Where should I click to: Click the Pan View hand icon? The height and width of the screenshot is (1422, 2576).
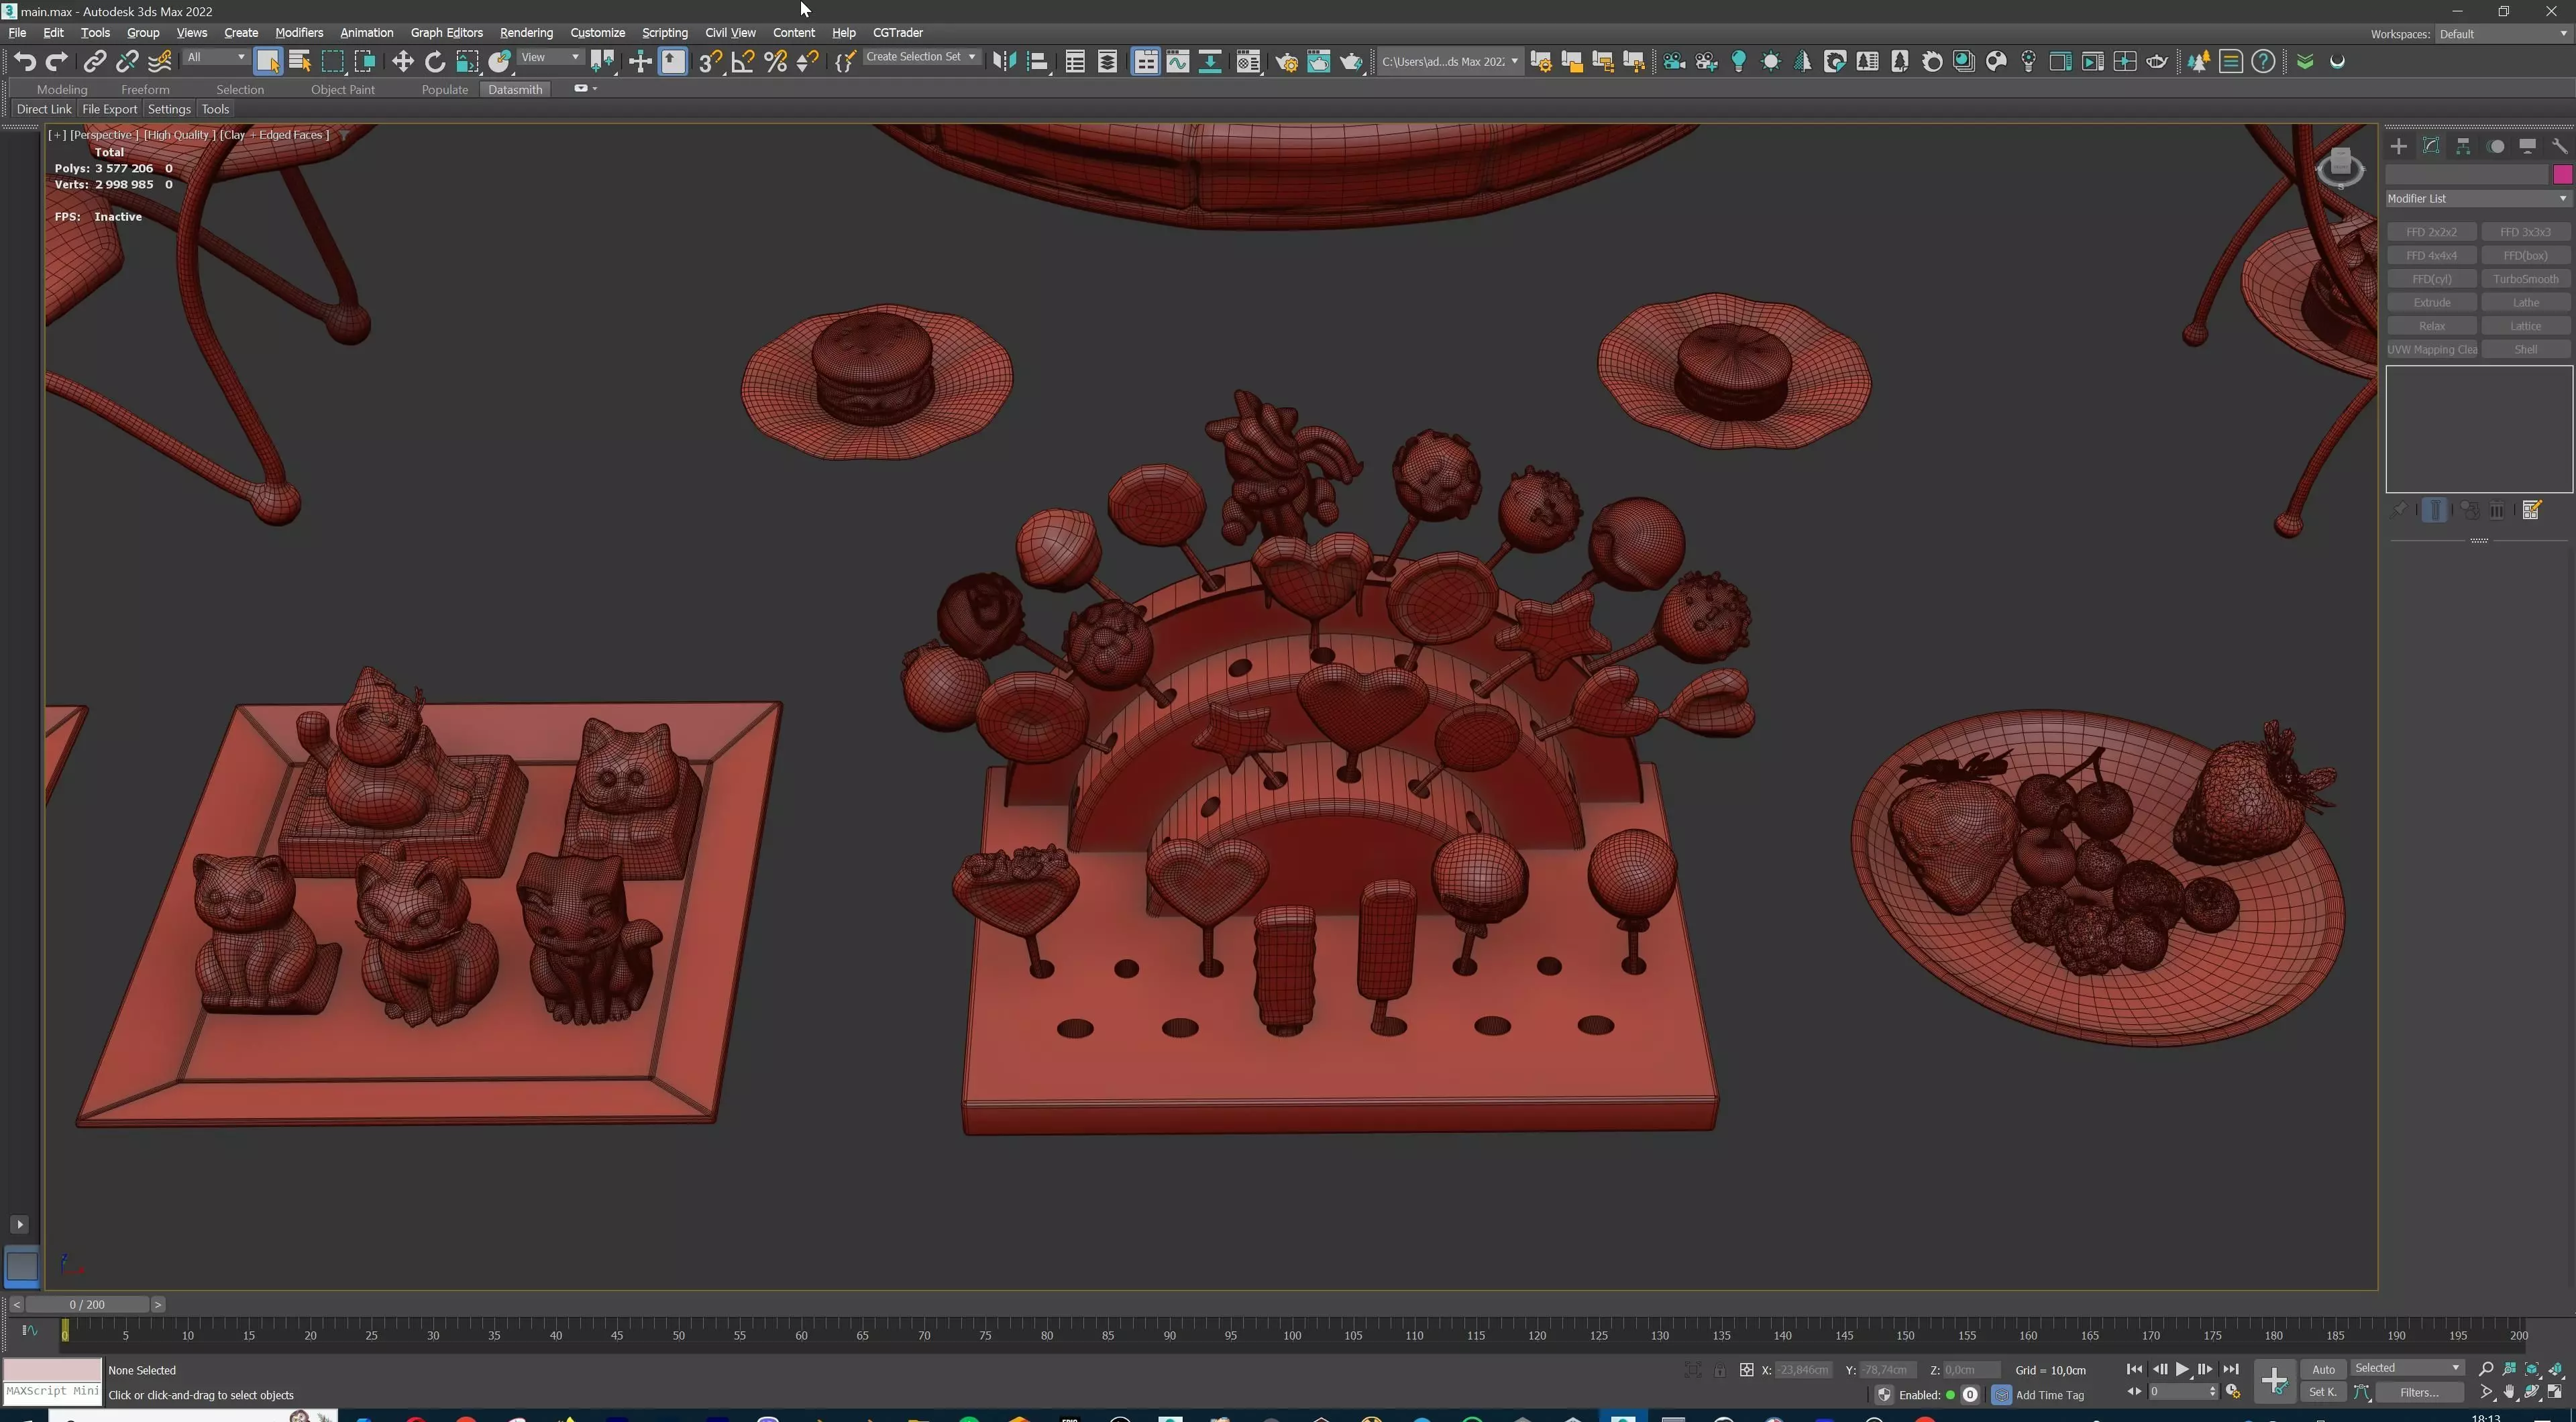coord(2509,1392)
